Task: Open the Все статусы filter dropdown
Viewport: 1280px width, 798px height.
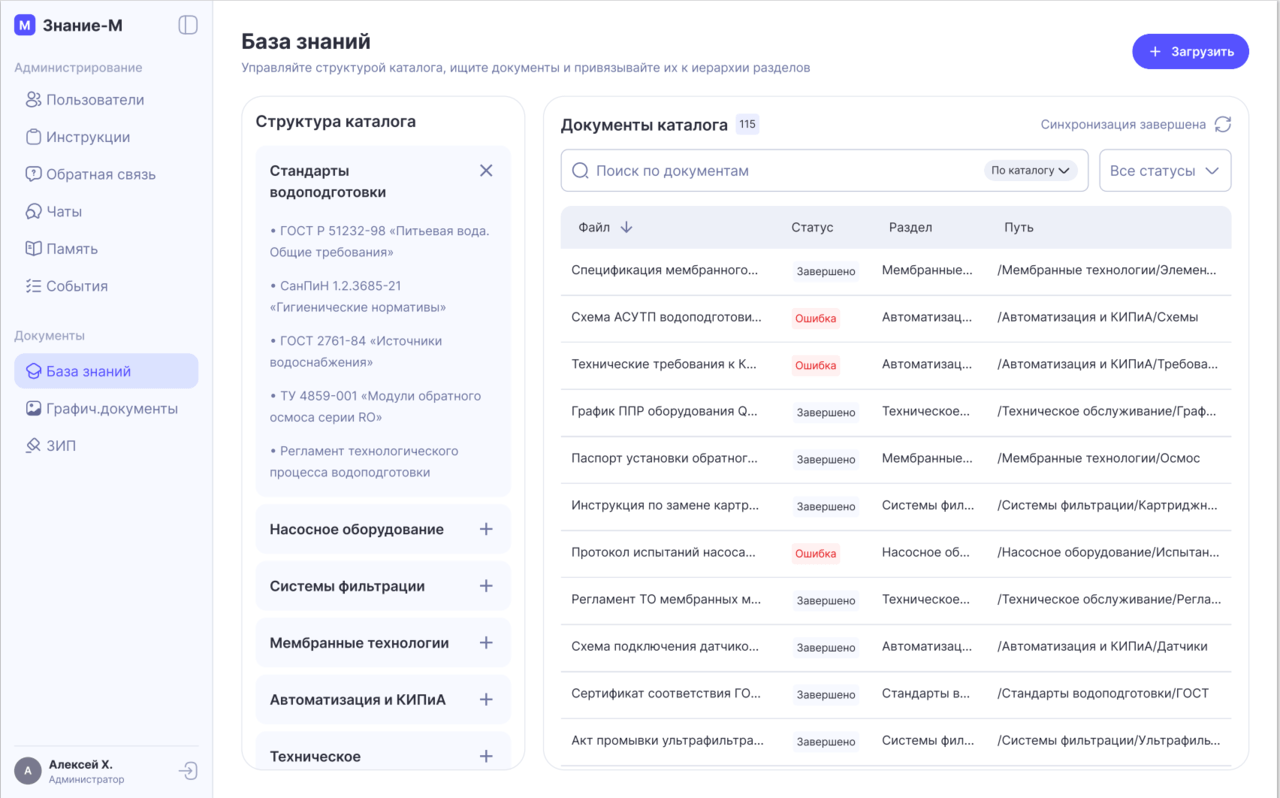Action: [x=1165, y=171]
